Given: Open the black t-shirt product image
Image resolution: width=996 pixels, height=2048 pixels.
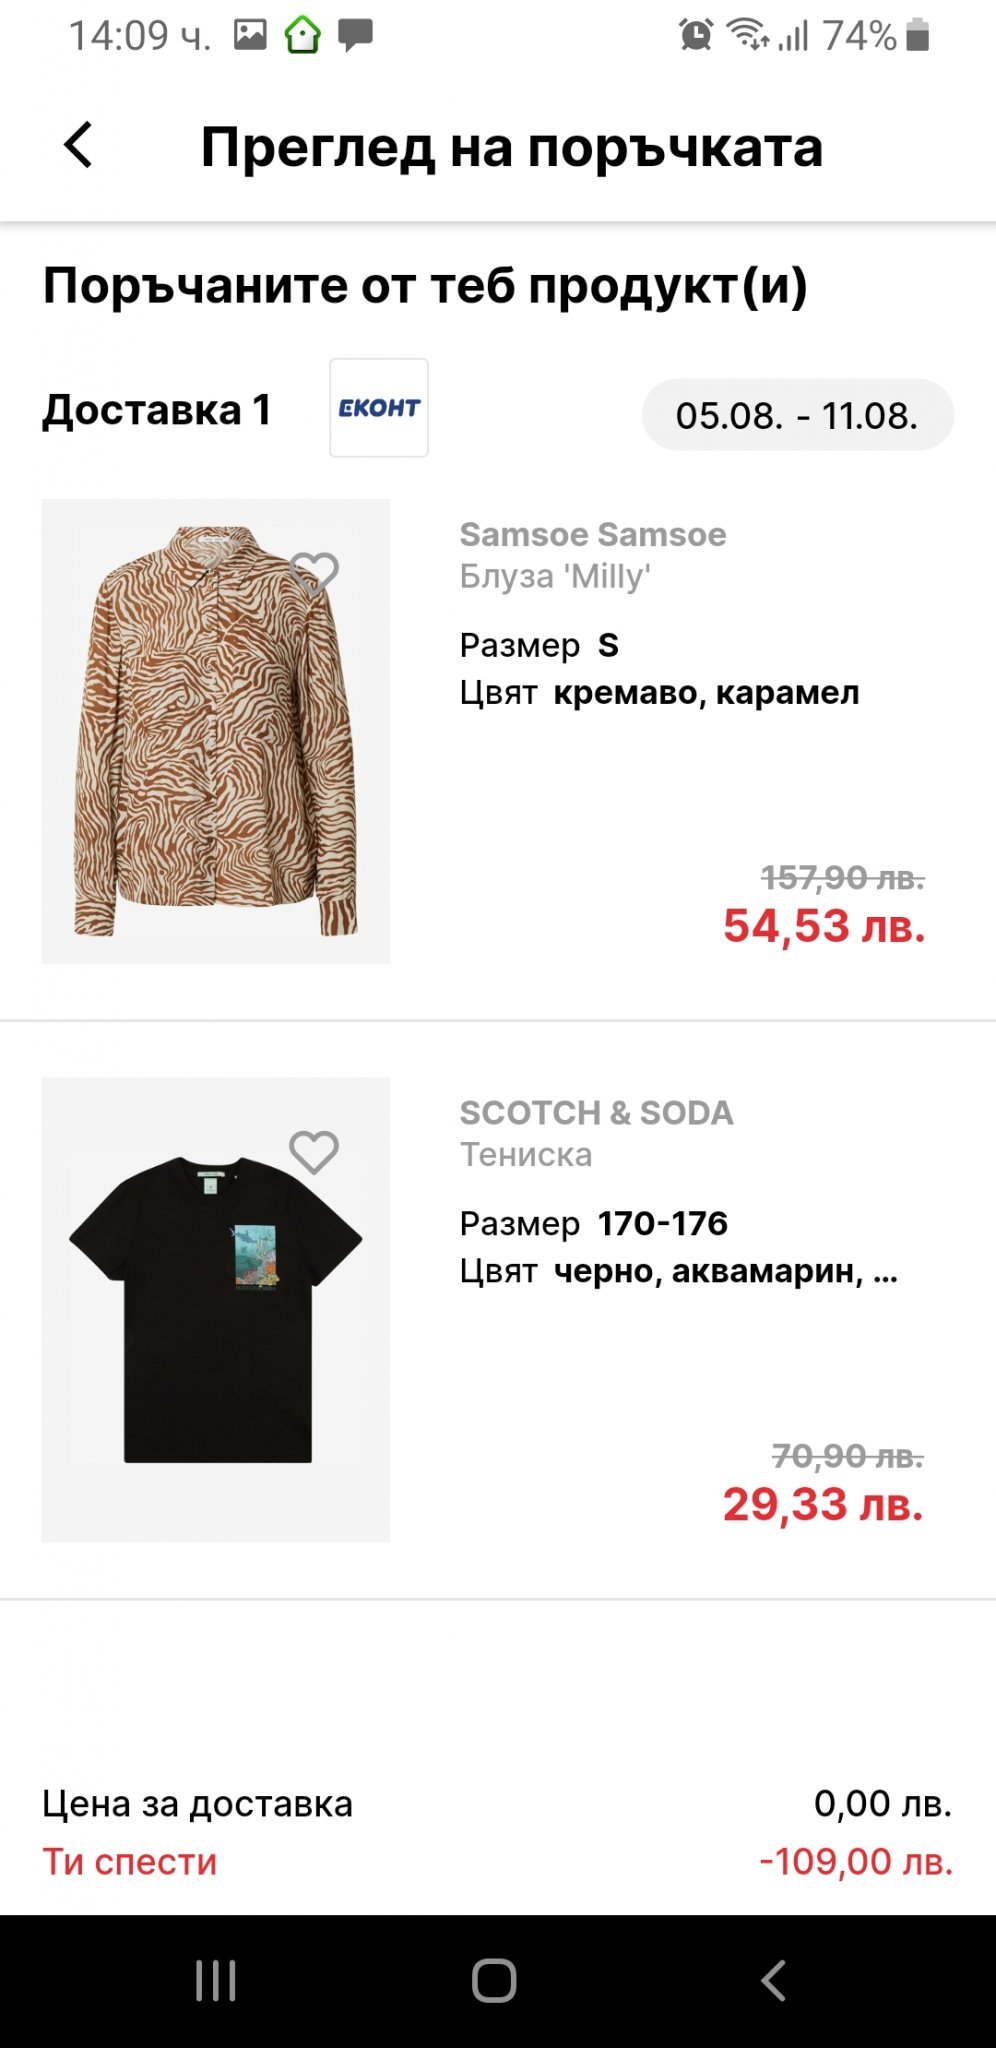Looking at the screenshot, I should 215,1309.
